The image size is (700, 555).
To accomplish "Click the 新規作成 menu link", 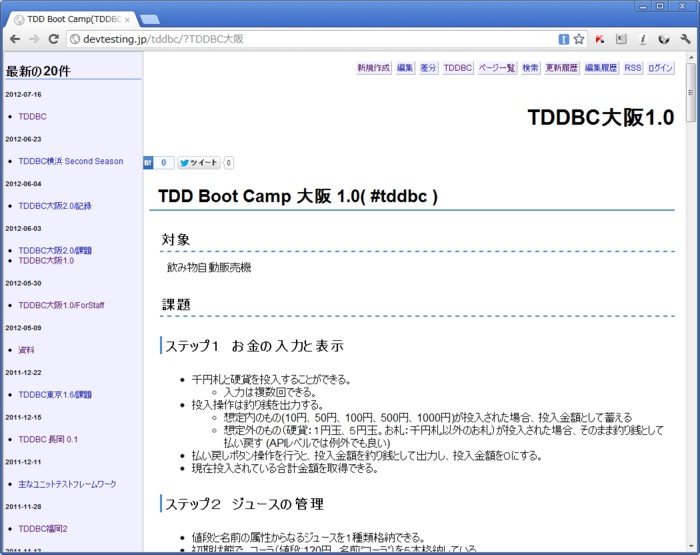I will pos(374,68).
